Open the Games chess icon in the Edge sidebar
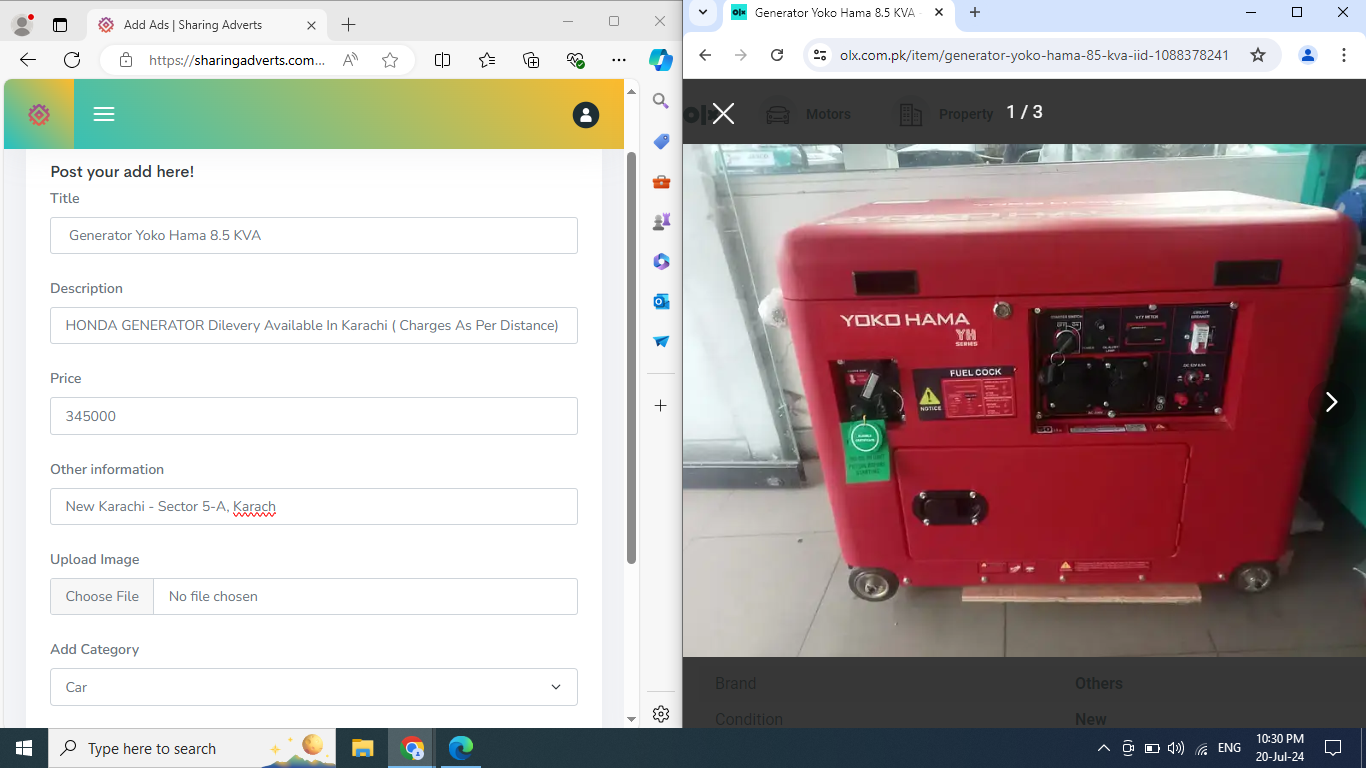The width and height of the screenshot is (1366, 768). tap(661, 221)
